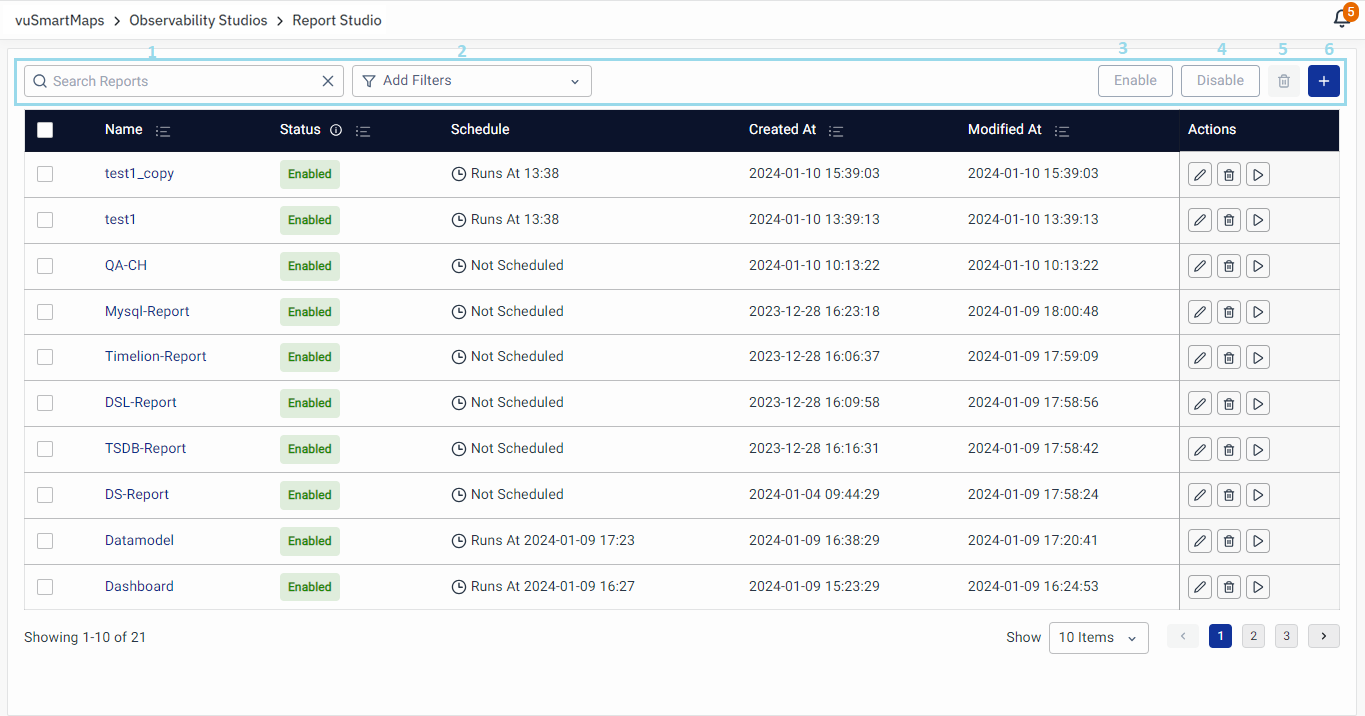This screenshot has height=716, width=1365.
Task: Expand the 10 Items page size dropdown
Action: tap(1098, 638)
